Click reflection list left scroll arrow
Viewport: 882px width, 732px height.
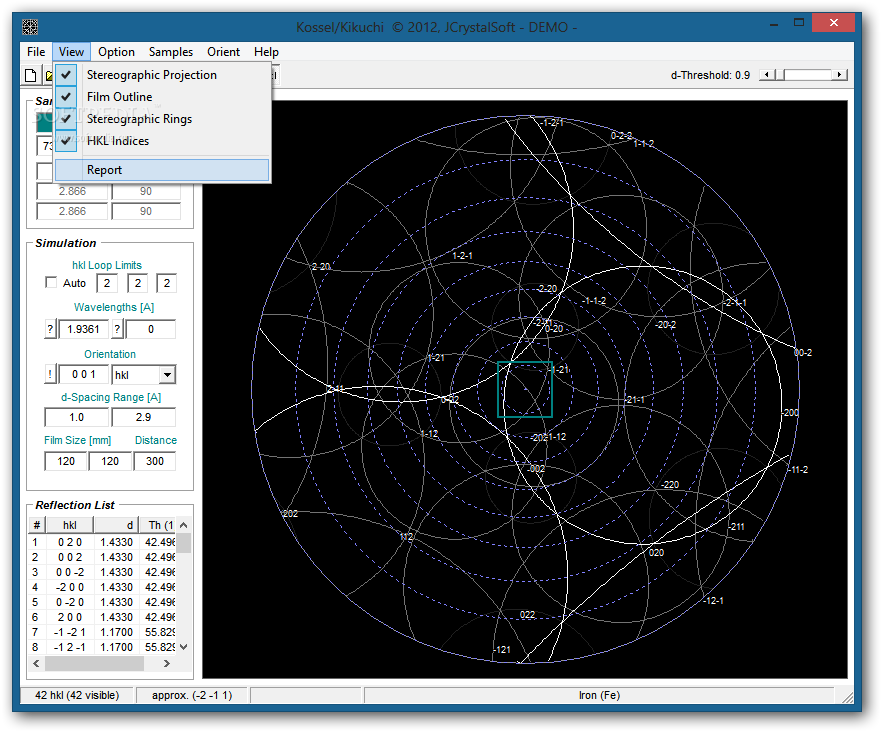[x=37, y=663]
